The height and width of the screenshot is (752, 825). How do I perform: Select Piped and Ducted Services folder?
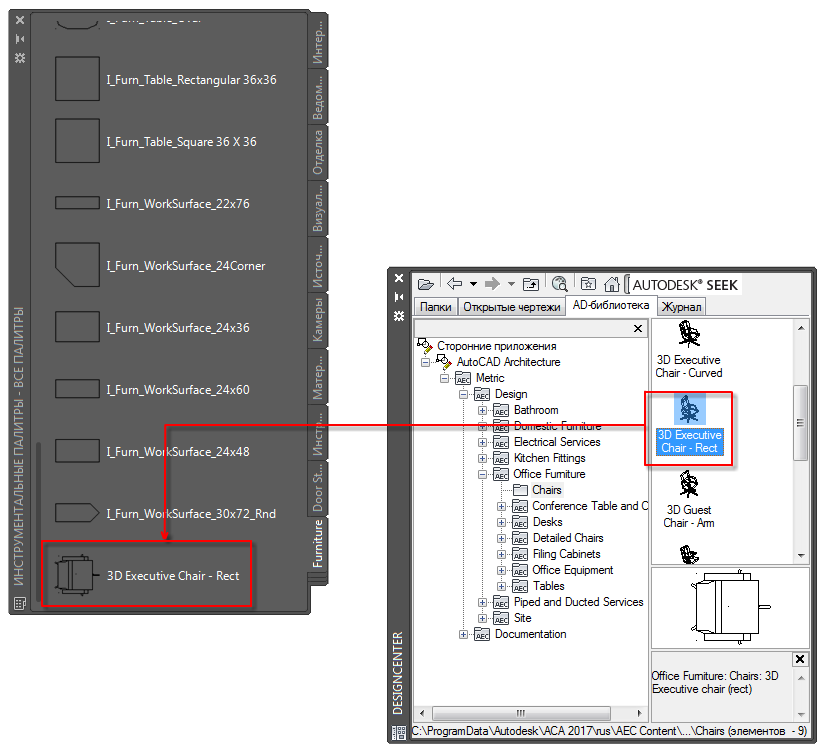click(578, 601)
